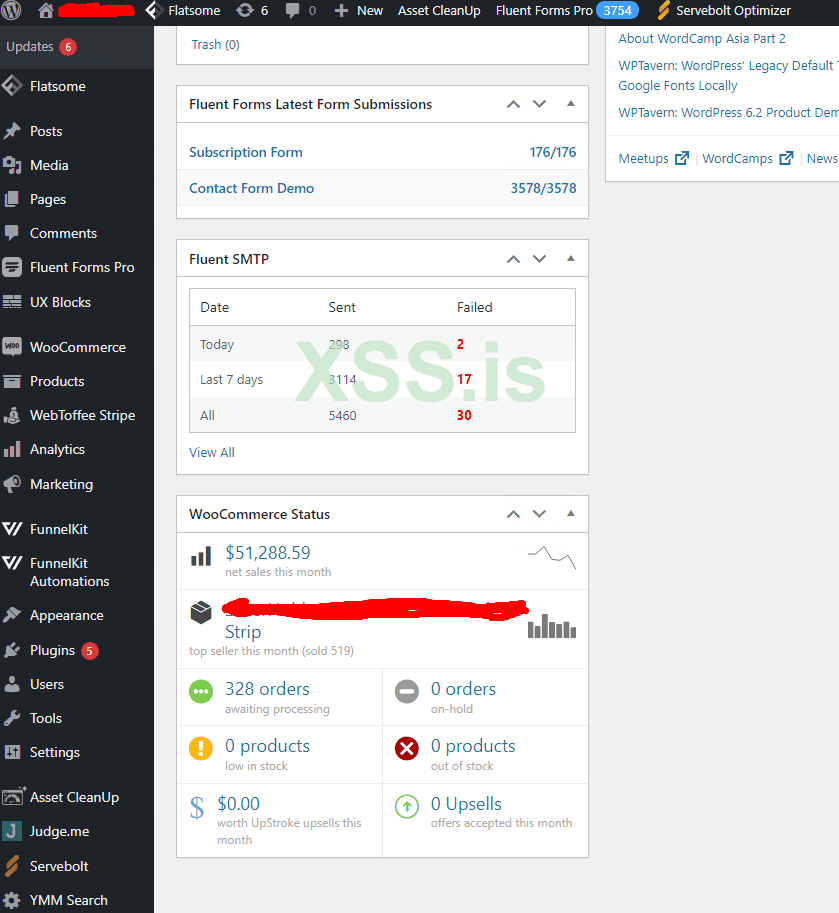Click the Tools wrench icon
This screenshot has width=839, height=913.
point(12,718)
